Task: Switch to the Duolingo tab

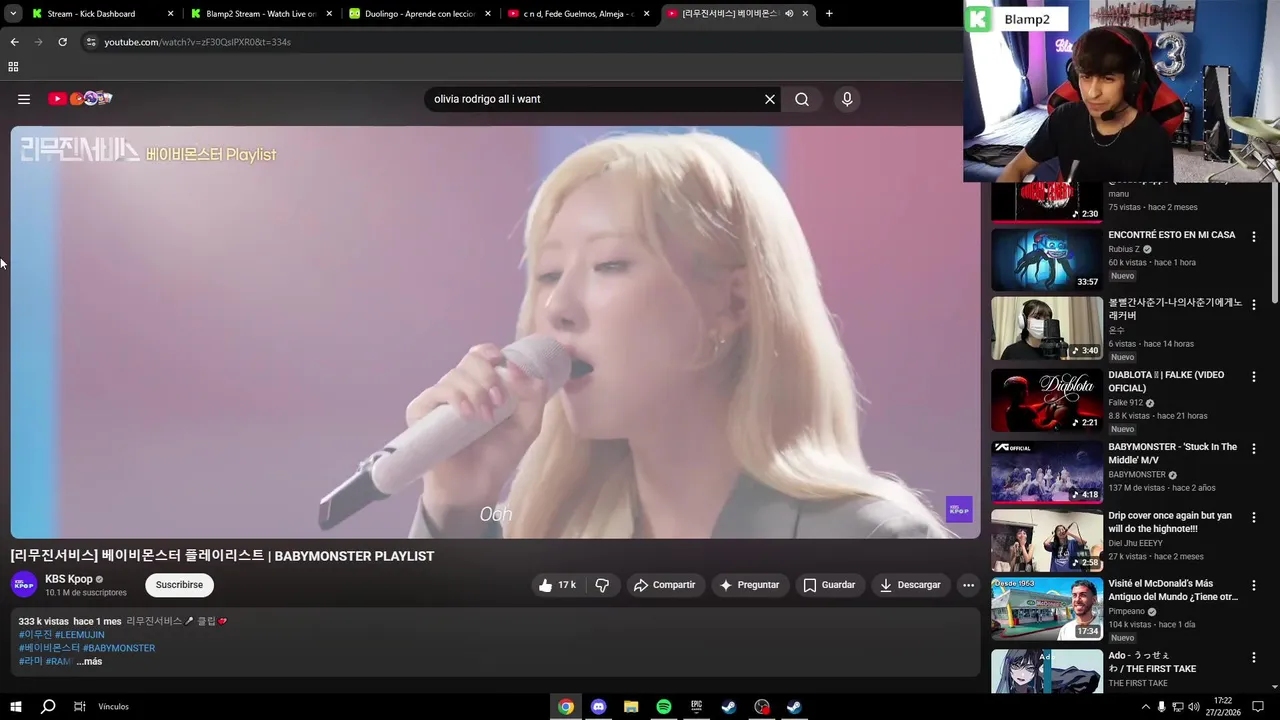Action: [420, 14]
